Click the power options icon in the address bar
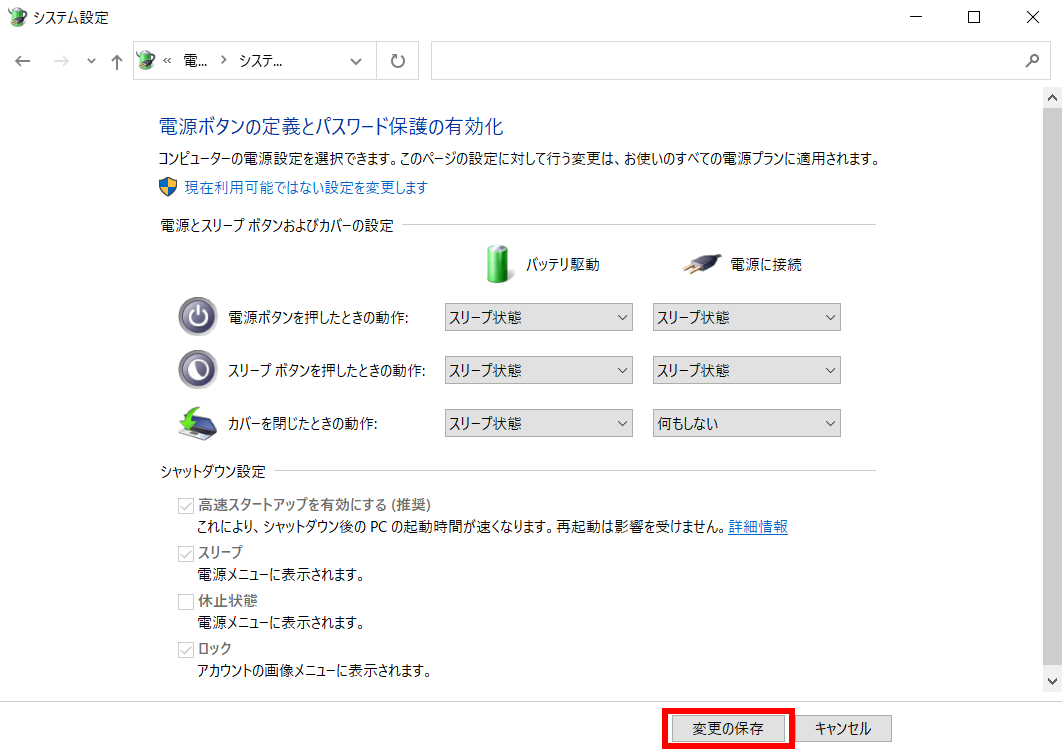1062x755 pixels. (146, 60)
